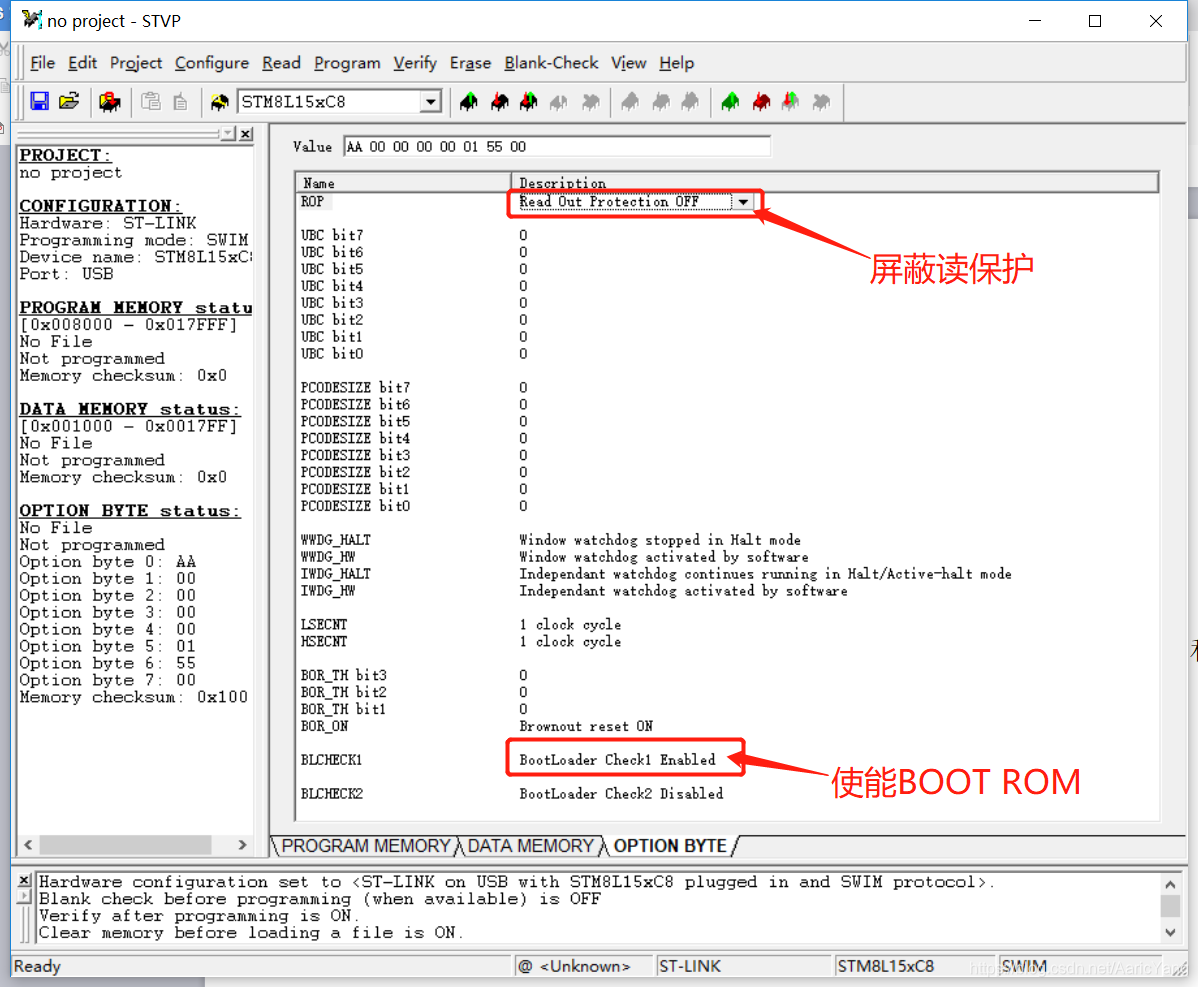Click Verify current tab icon (red-green arrows)

tap(529, 102)
